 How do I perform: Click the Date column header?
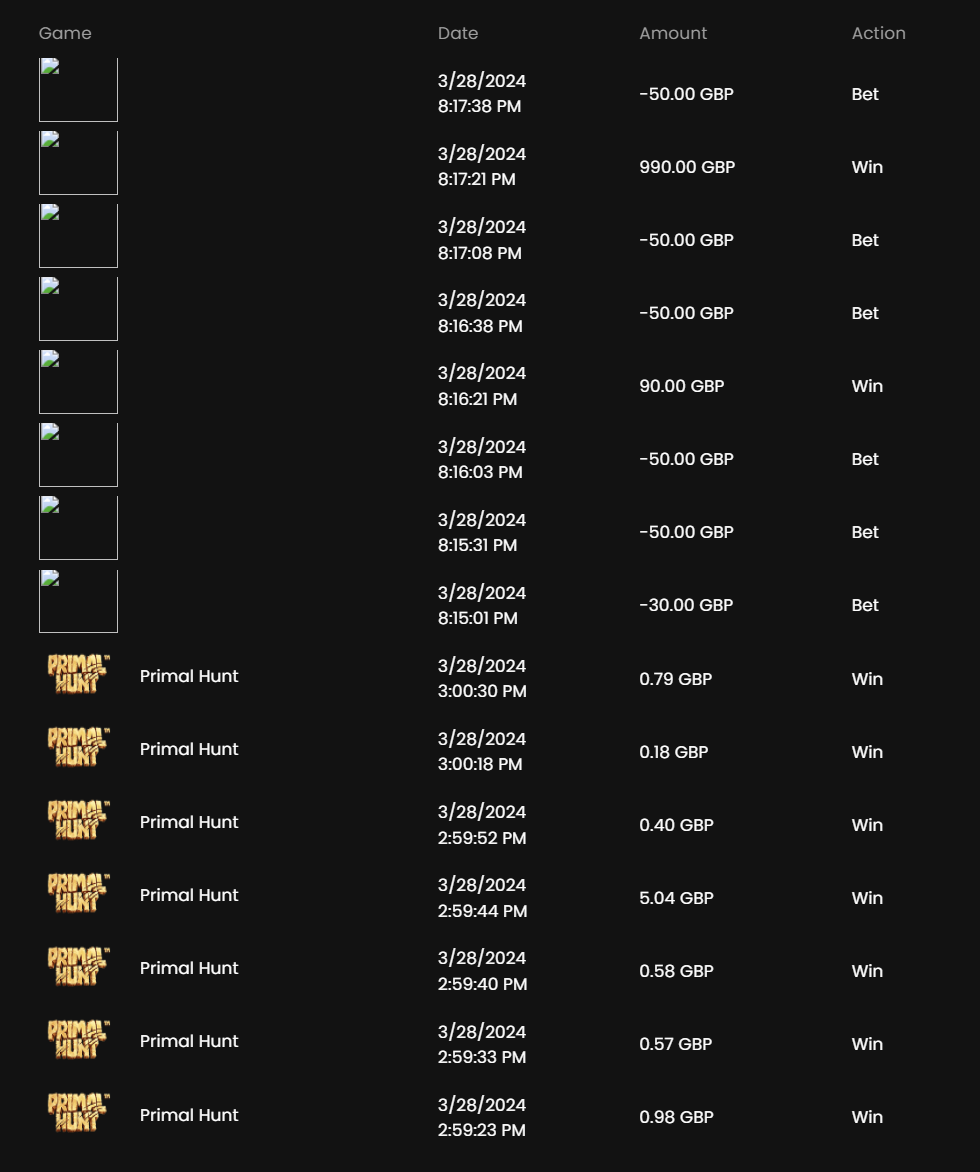coord(458,33)
